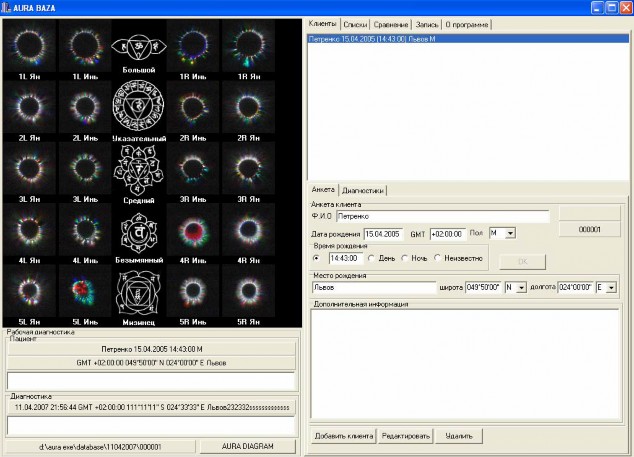Click the greyed OK button
The height and width of the screenshot is (457, 634).
[x=523, y=262]
